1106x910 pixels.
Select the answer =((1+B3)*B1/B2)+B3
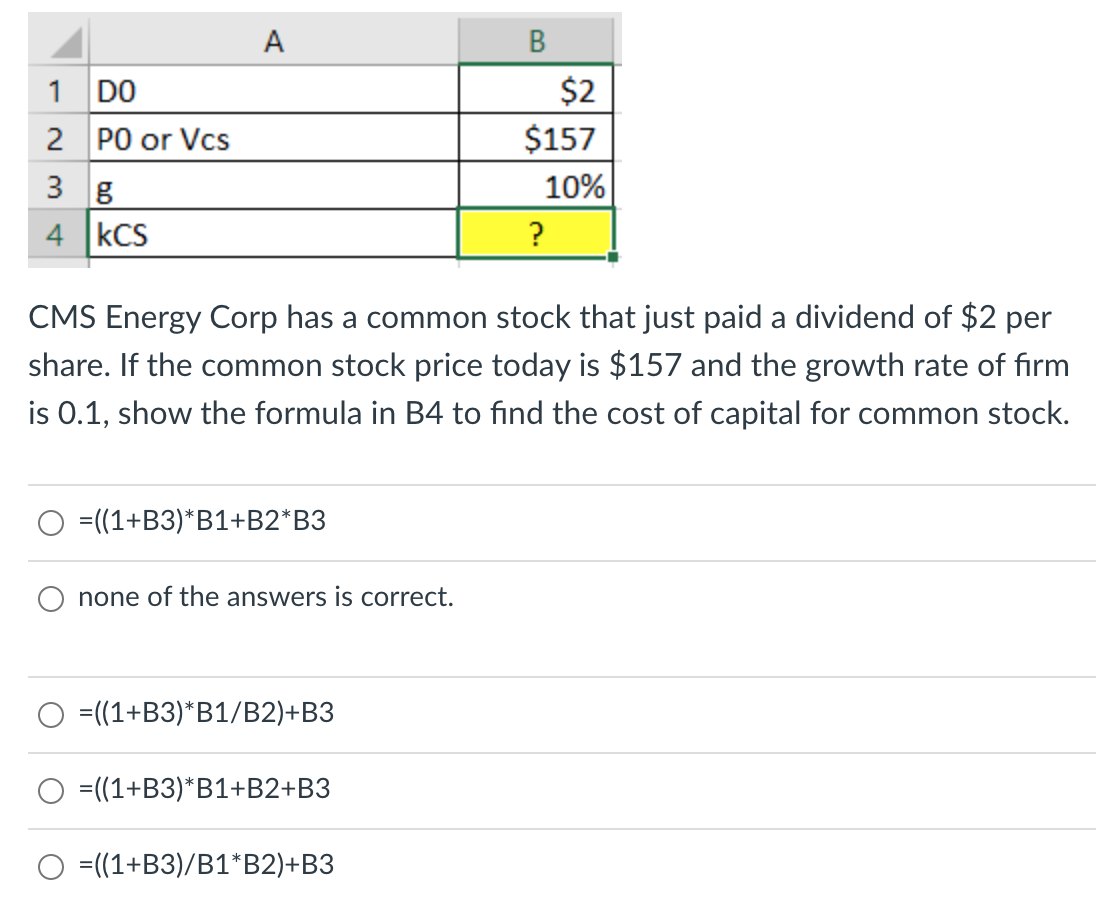[50, 713]
